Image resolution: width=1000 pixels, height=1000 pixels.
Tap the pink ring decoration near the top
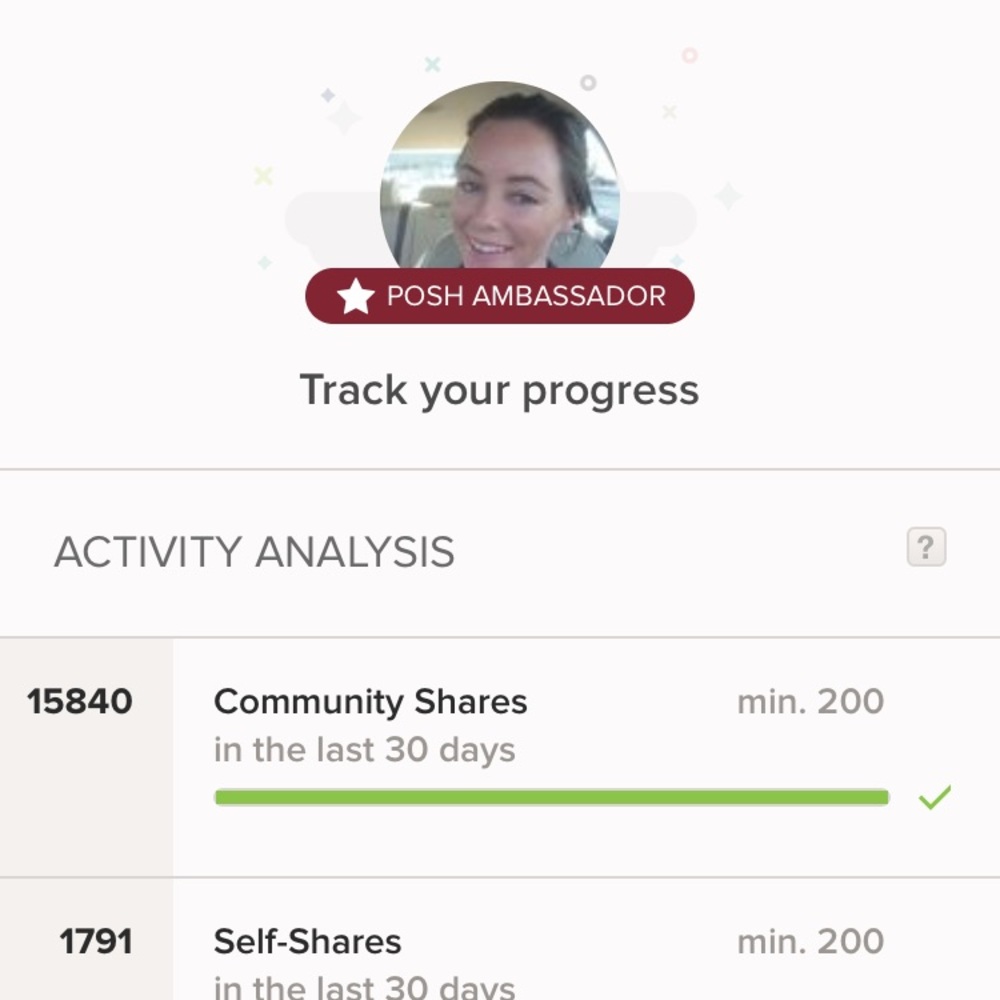pos(689,55)
